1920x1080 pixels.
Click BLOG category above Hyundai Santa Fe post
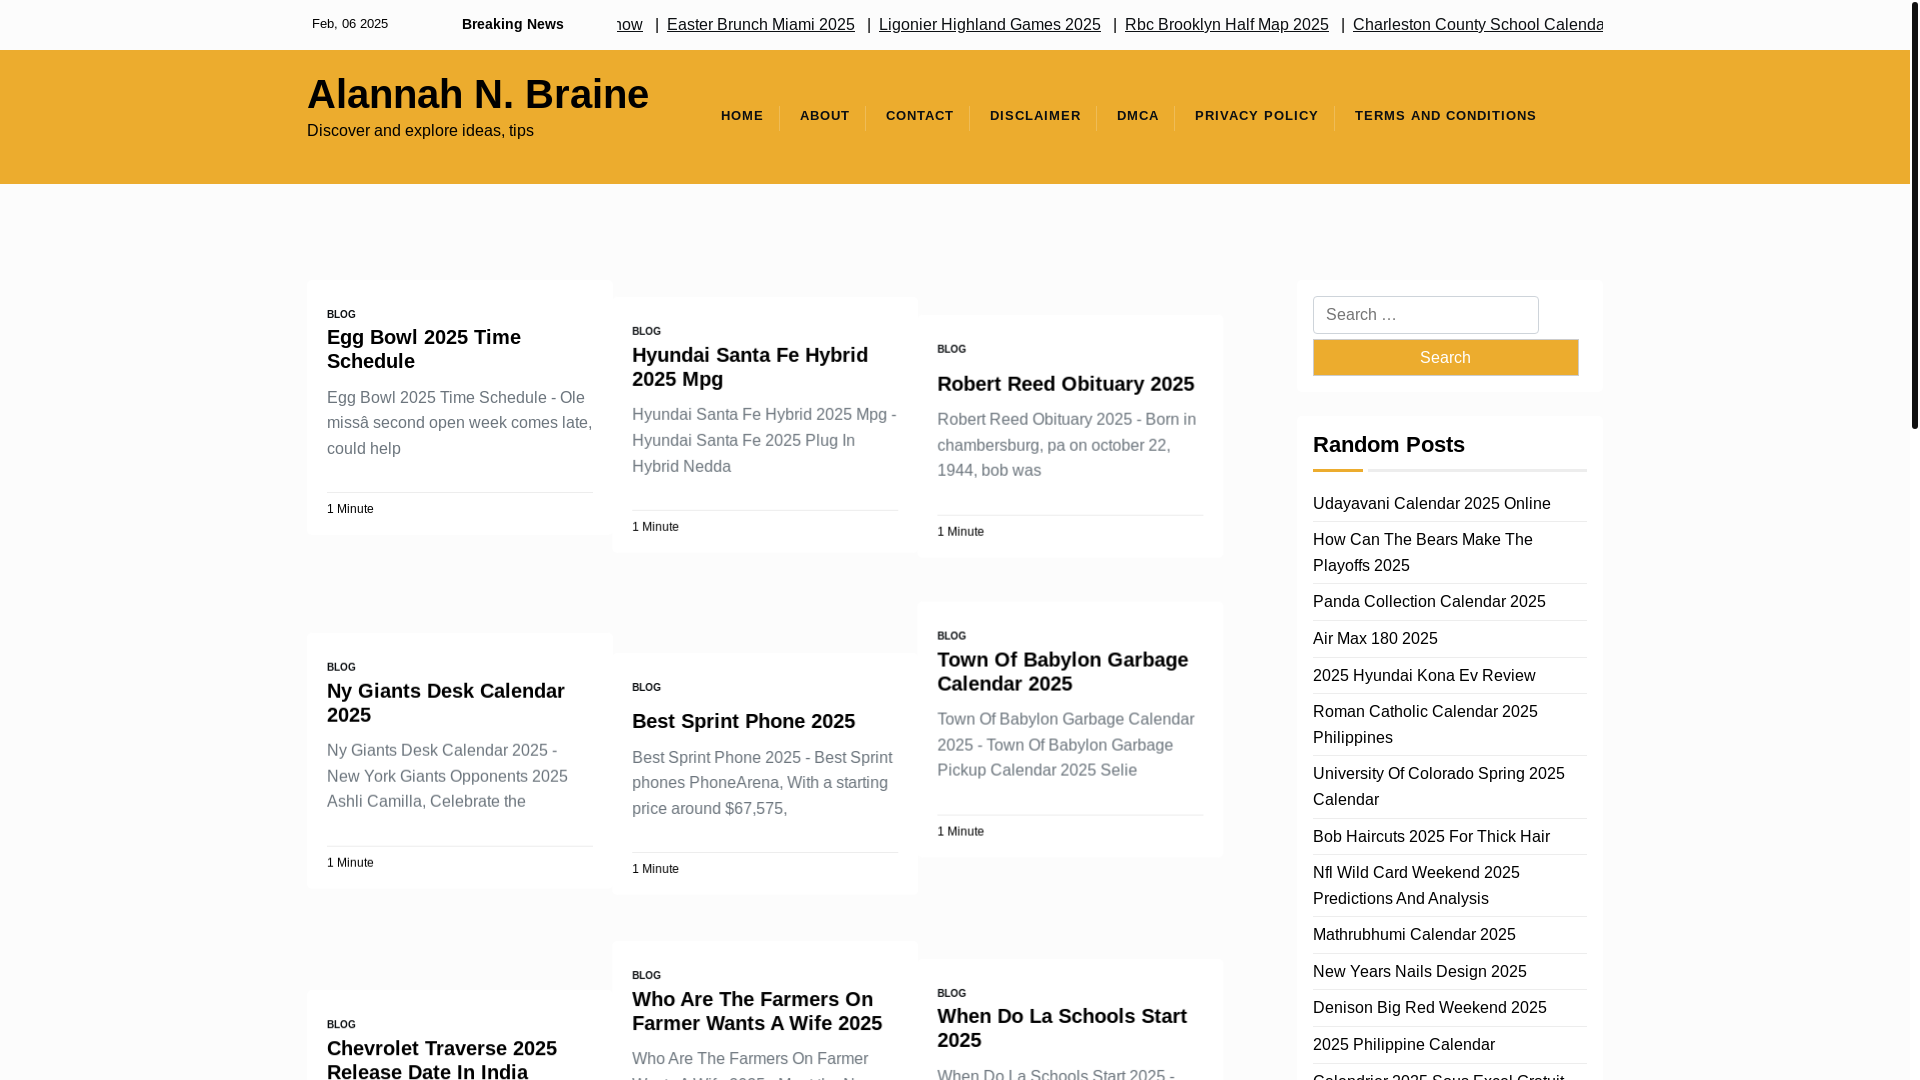646,331
